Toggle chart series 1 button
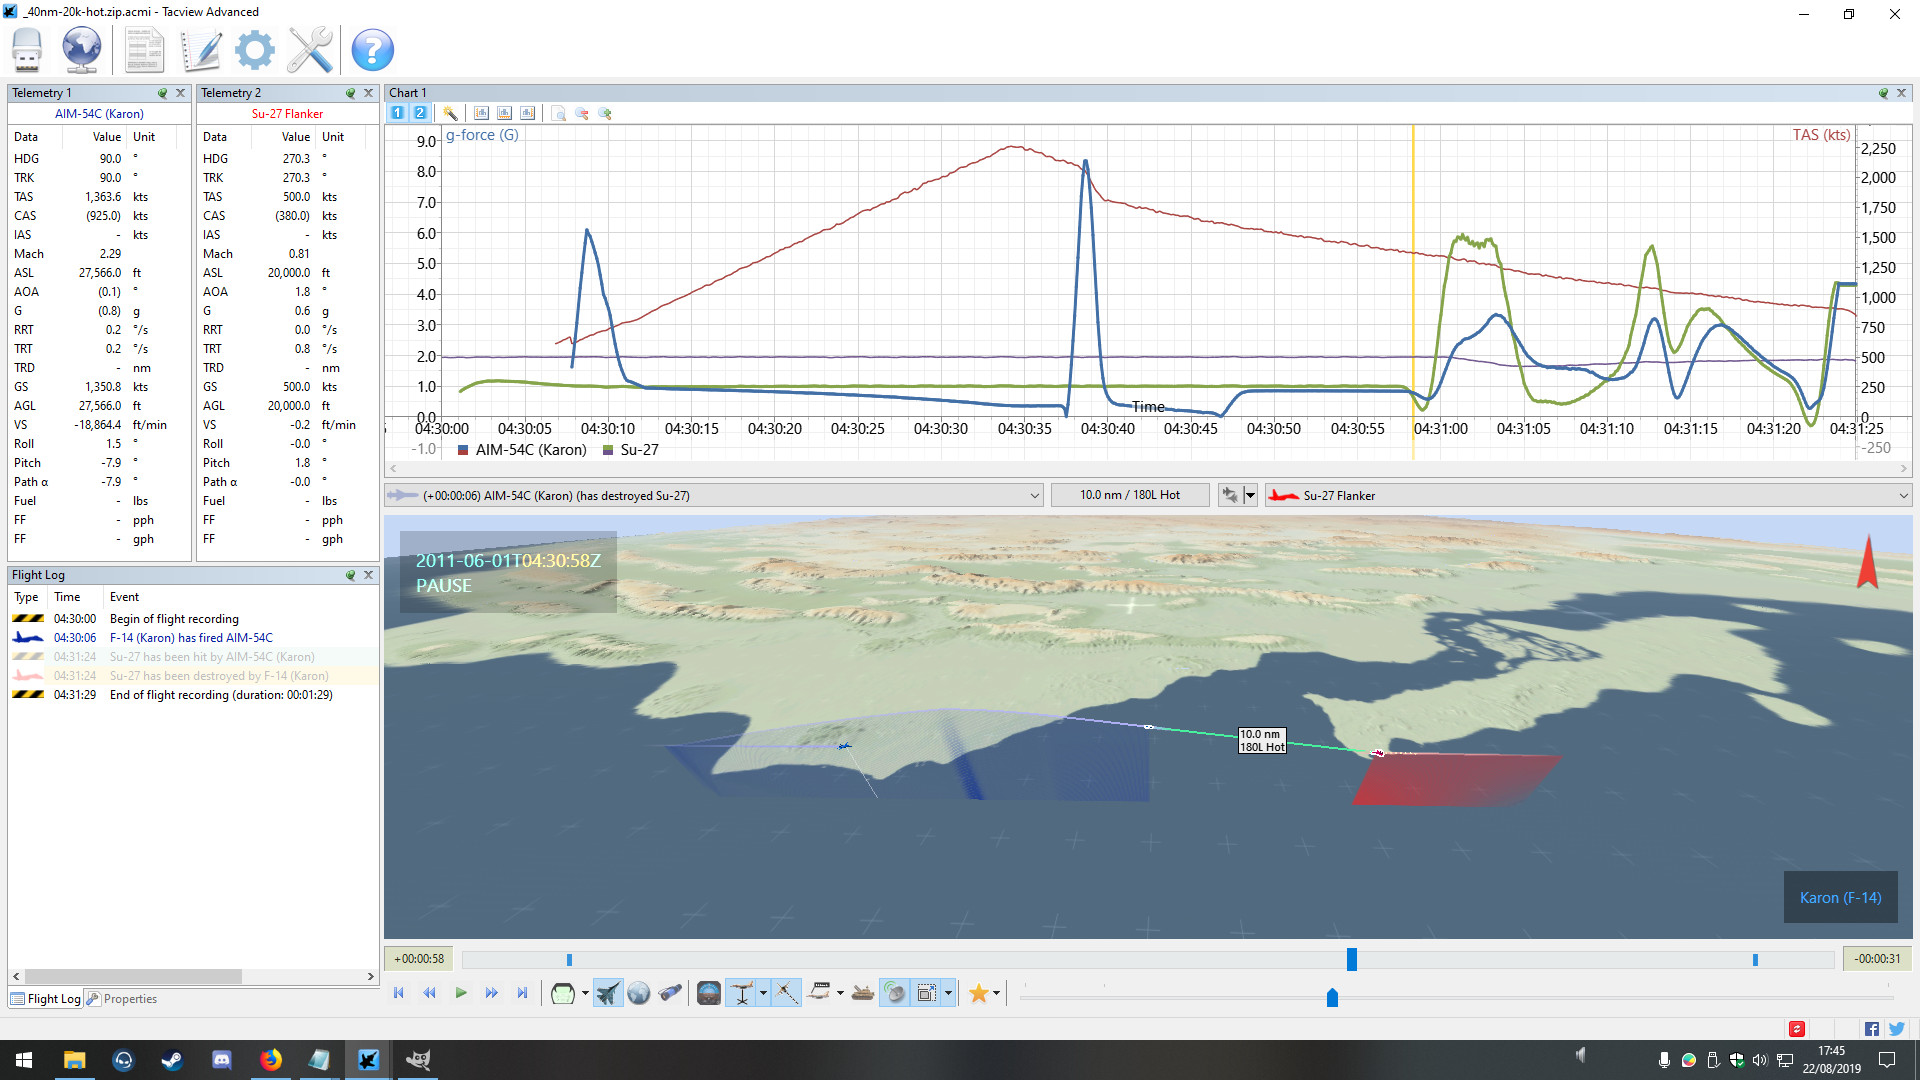Screen dimensions: 1920x1080 398,113
